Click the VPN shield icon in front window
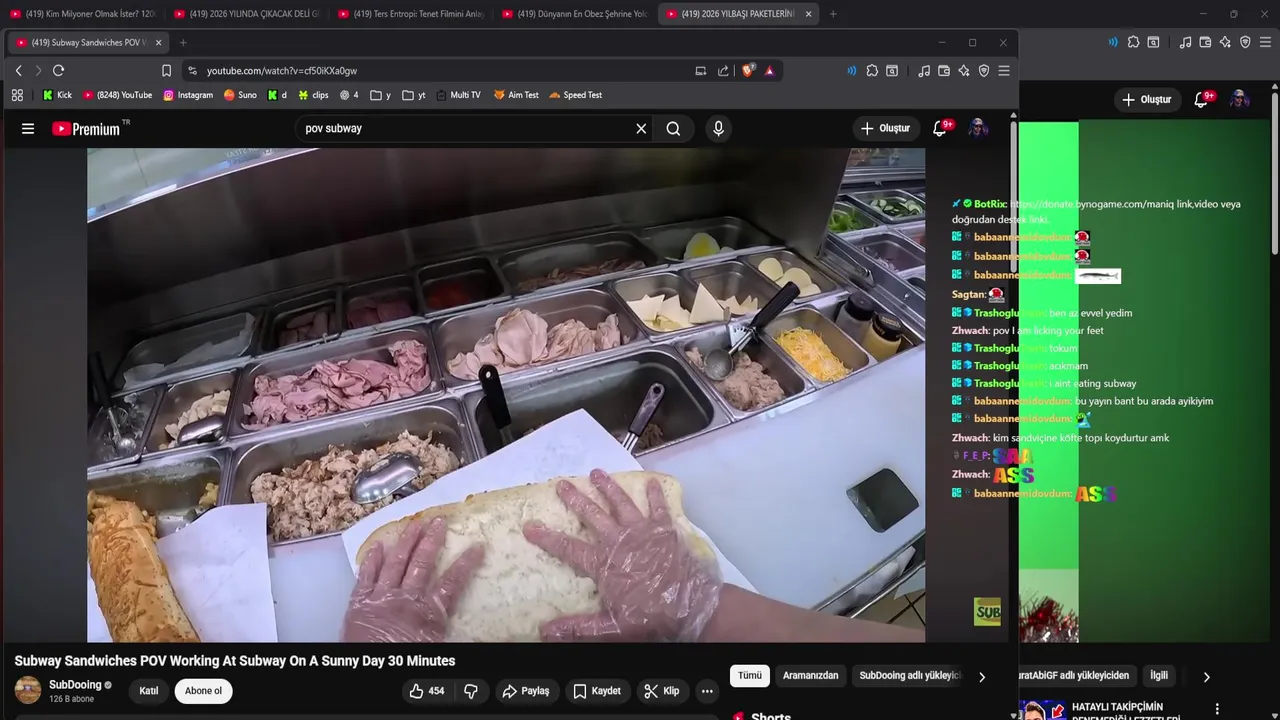 (x=984, y=70)
